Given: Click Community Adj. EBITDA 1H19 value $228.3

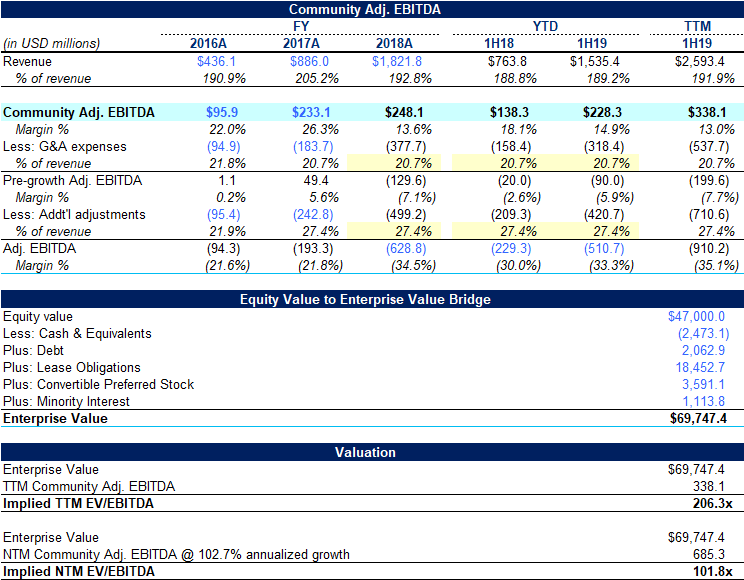Looking at the screenshot, I should click(602, 112).
